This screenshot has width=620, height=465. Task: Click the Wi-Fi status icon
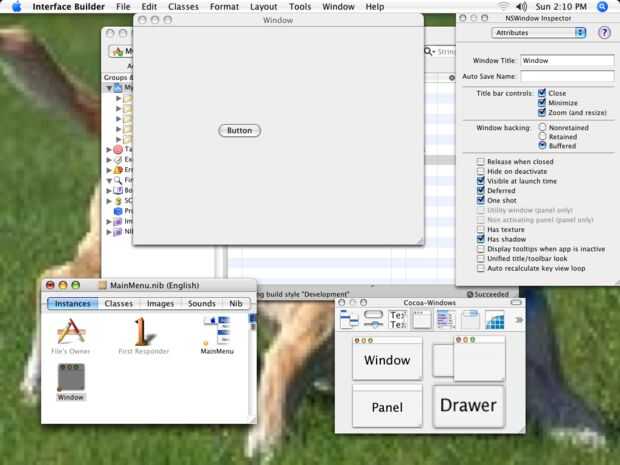(x=503, y=7)
